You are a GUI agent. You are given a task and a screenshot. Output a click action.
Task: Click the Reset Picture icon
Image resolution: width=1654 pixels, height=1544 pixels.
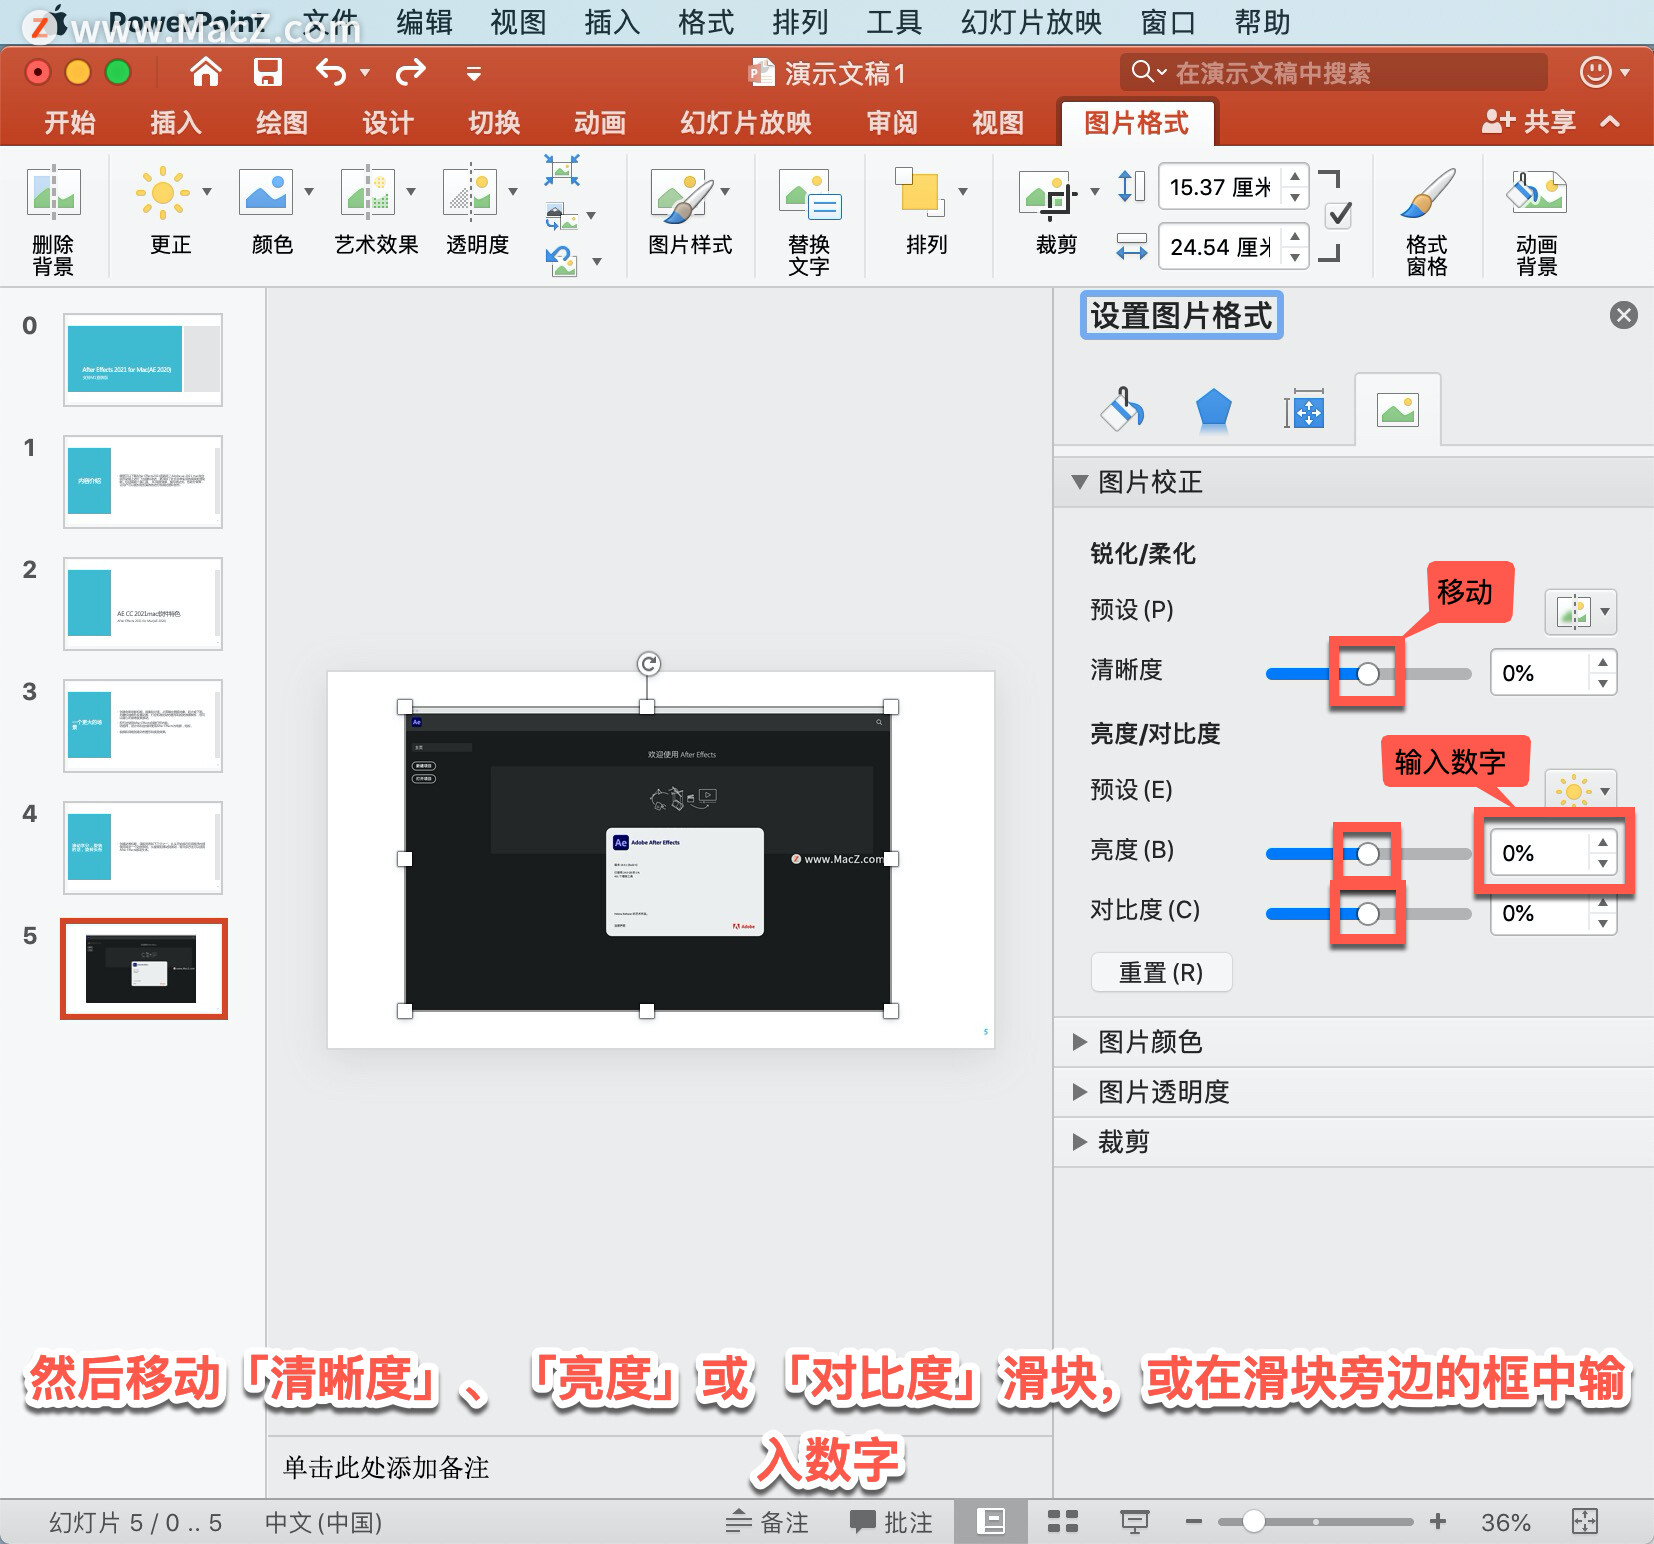[562, 262]
